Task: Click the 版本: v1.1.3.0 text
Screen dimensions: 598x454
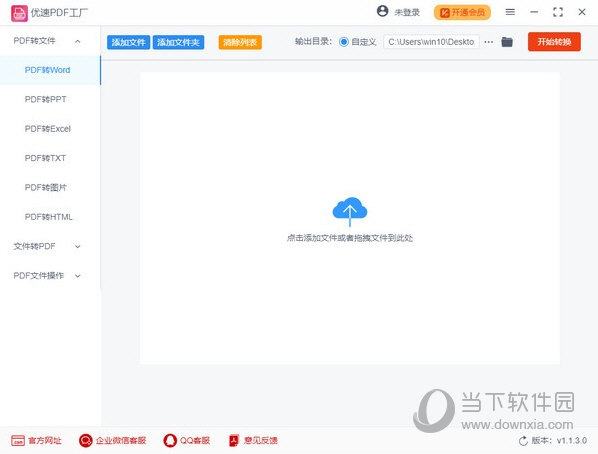Action: pos(559,441)
